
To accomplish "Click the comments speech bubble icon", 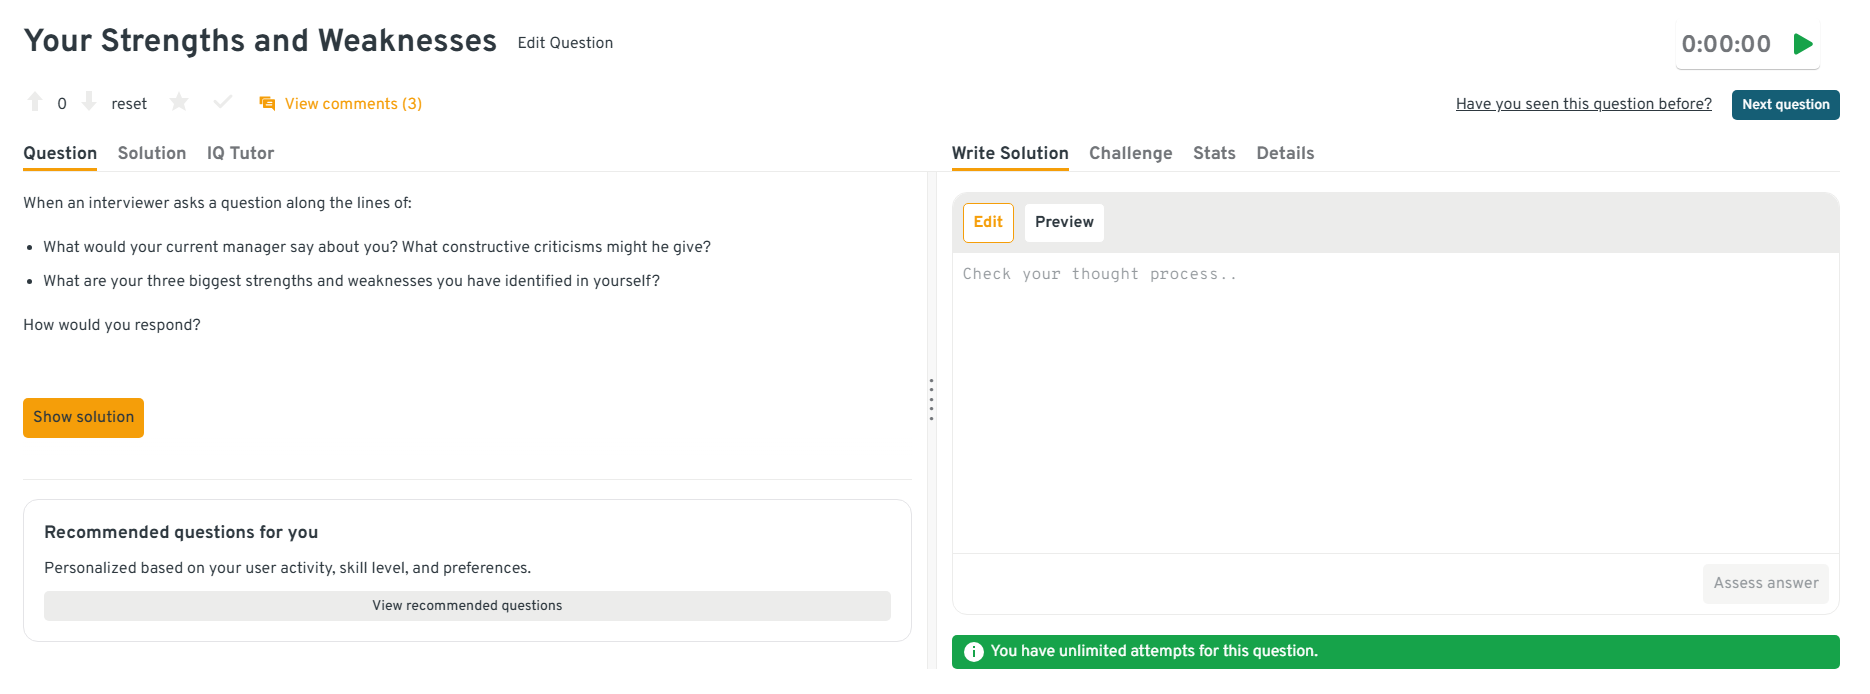I will point(267,104).
